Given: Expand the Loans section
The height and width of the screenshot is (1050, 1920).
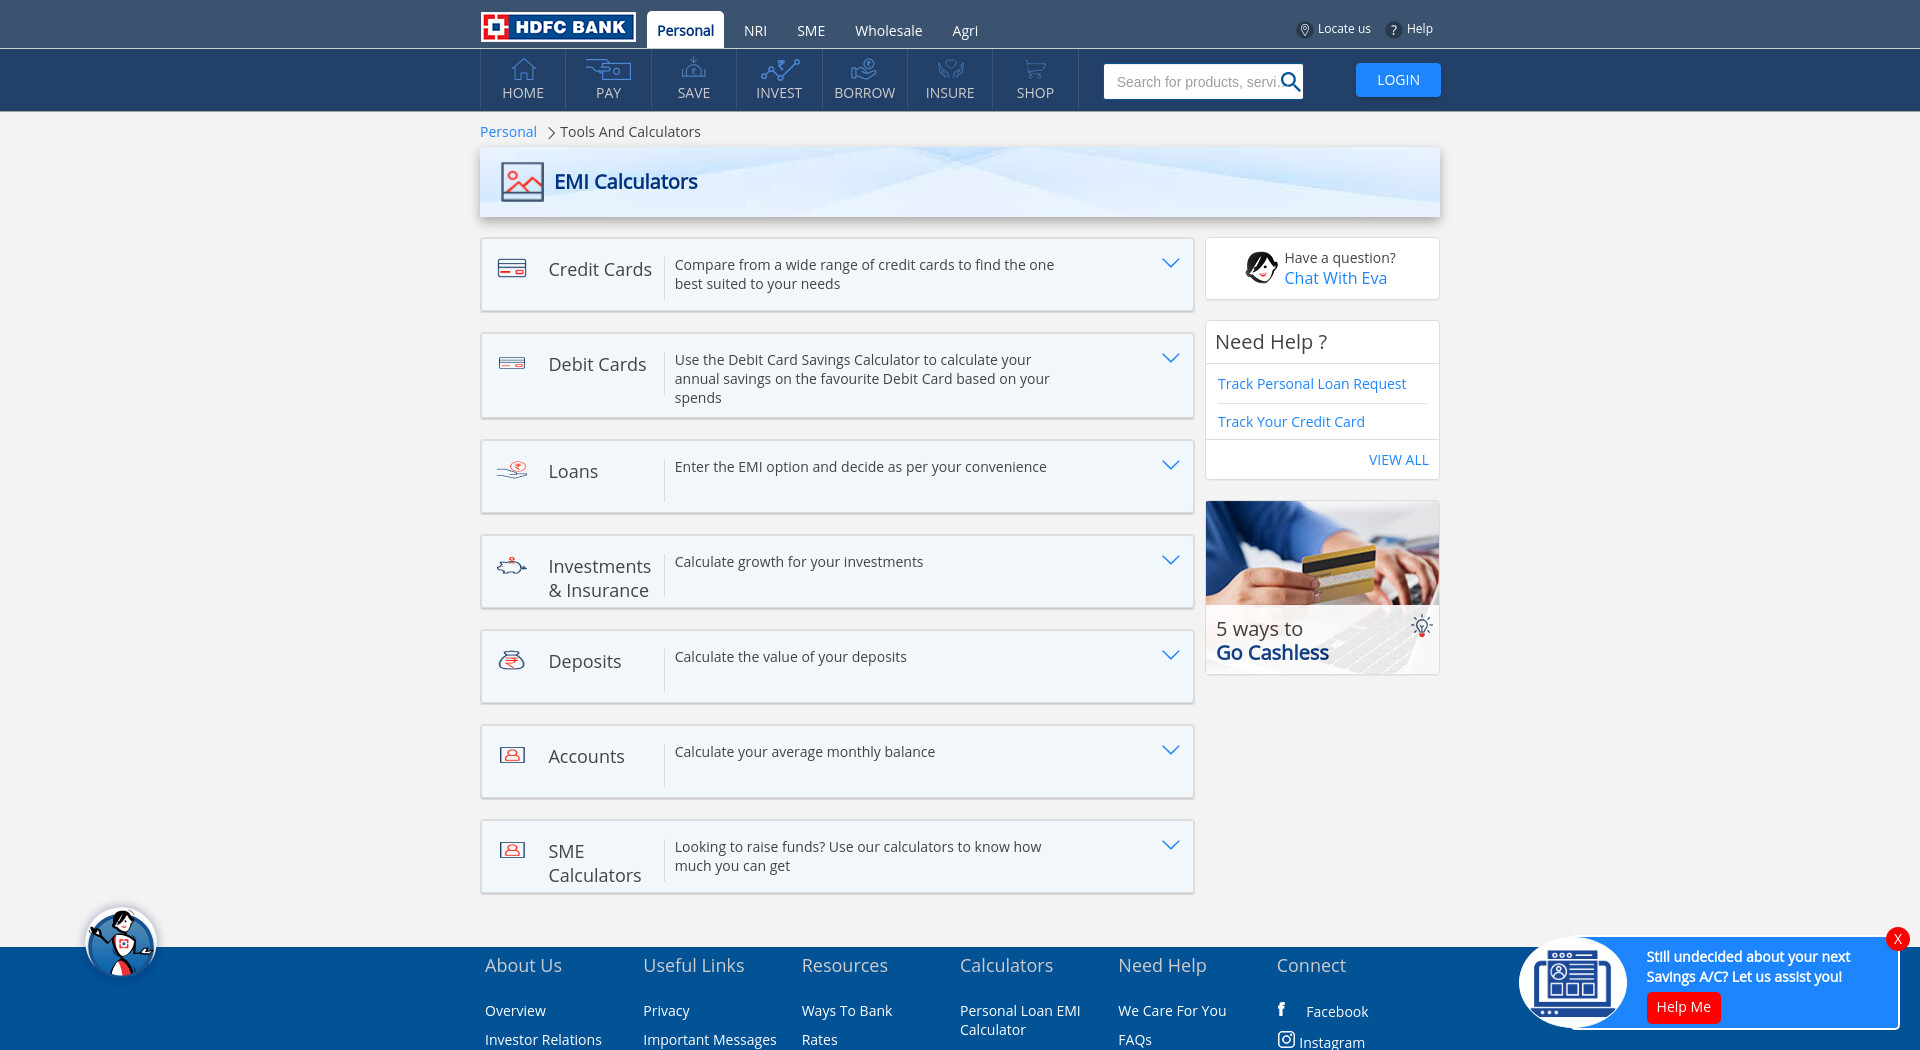Looking at the screenshot, I should [x=1171, y=465].
